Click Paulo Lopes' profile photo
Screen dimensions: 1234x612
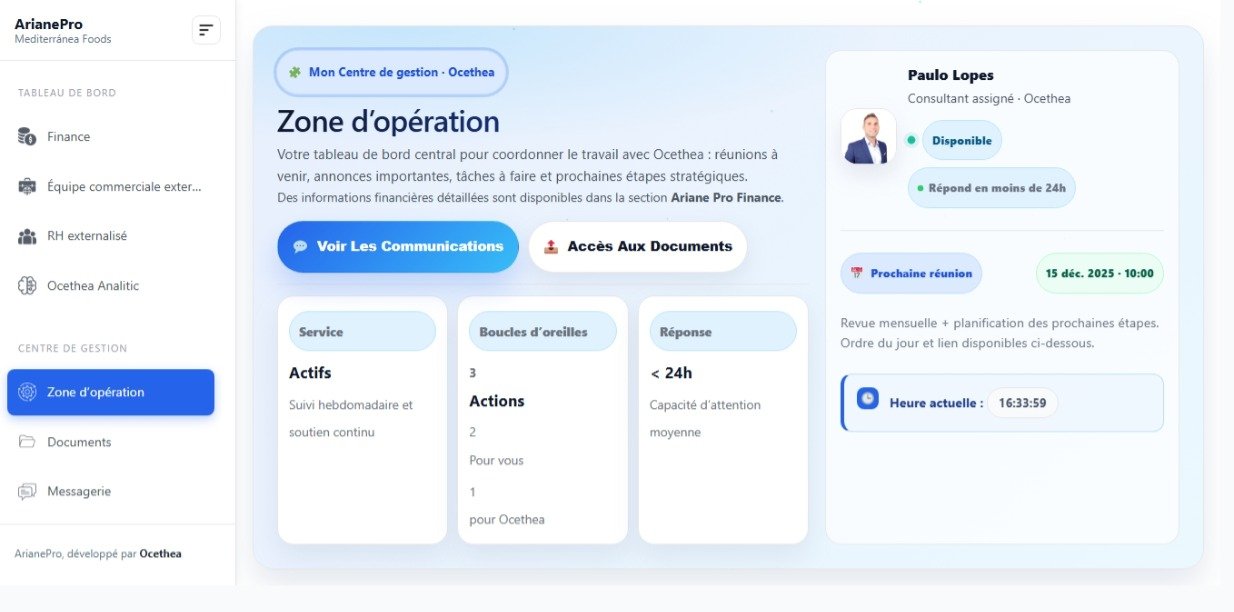click(x=868, y=137)
